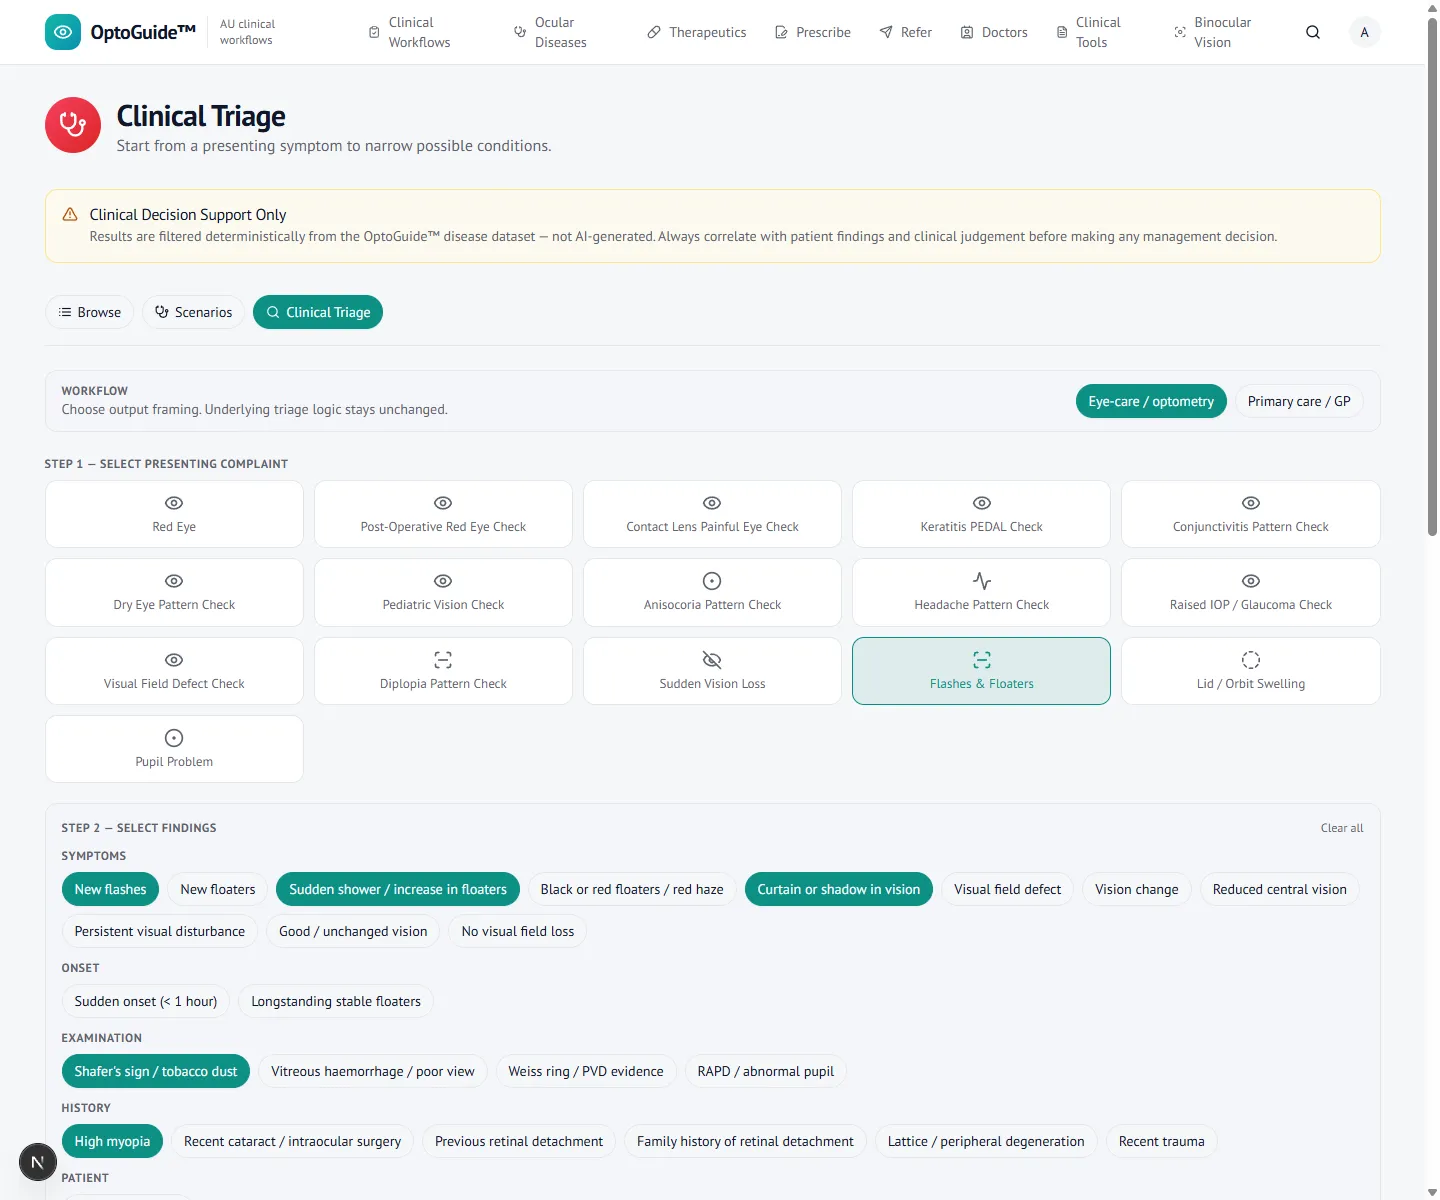Image resolution: width=1440 pixels, height=1200 pixels.
Task: Open the Therapeutics nav menu item
Action: (697, 32)
